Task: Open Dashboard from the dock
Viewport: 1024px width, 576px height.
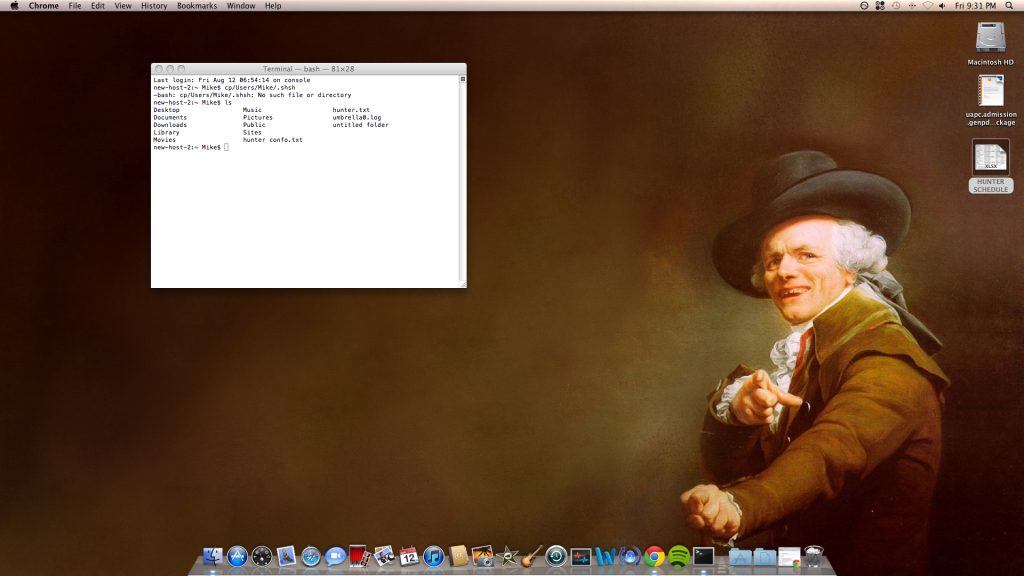Action: (262, 556)
